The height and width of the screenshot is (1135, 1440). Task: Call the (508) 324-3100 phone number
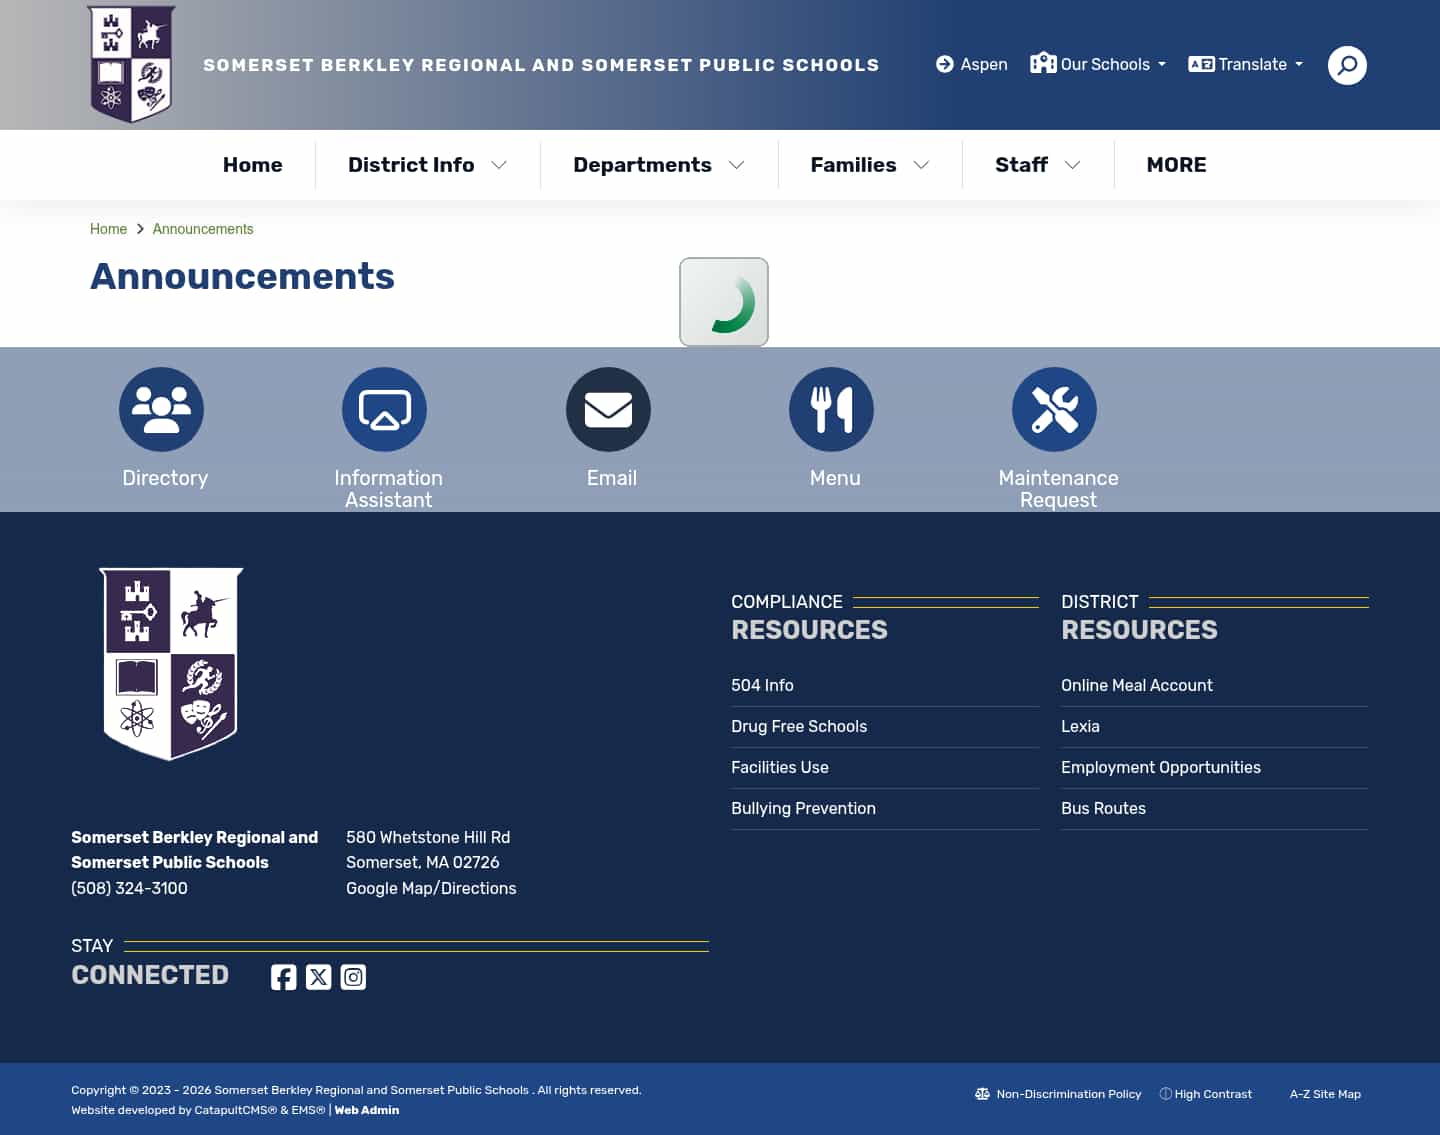click(129, 888)
